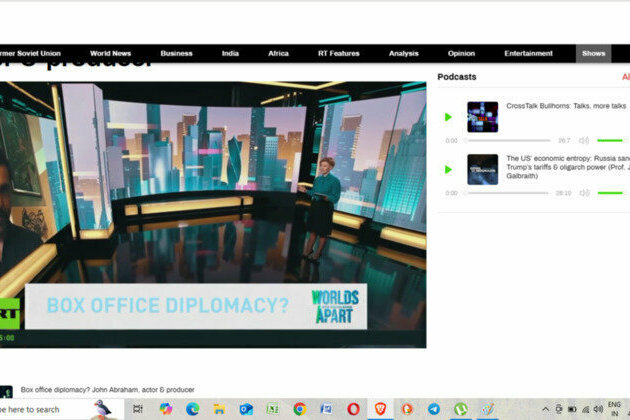Launch Copilot from the taskbar
Image resolution: width=630 pixels, height=420 pixels.
[166, 409]
